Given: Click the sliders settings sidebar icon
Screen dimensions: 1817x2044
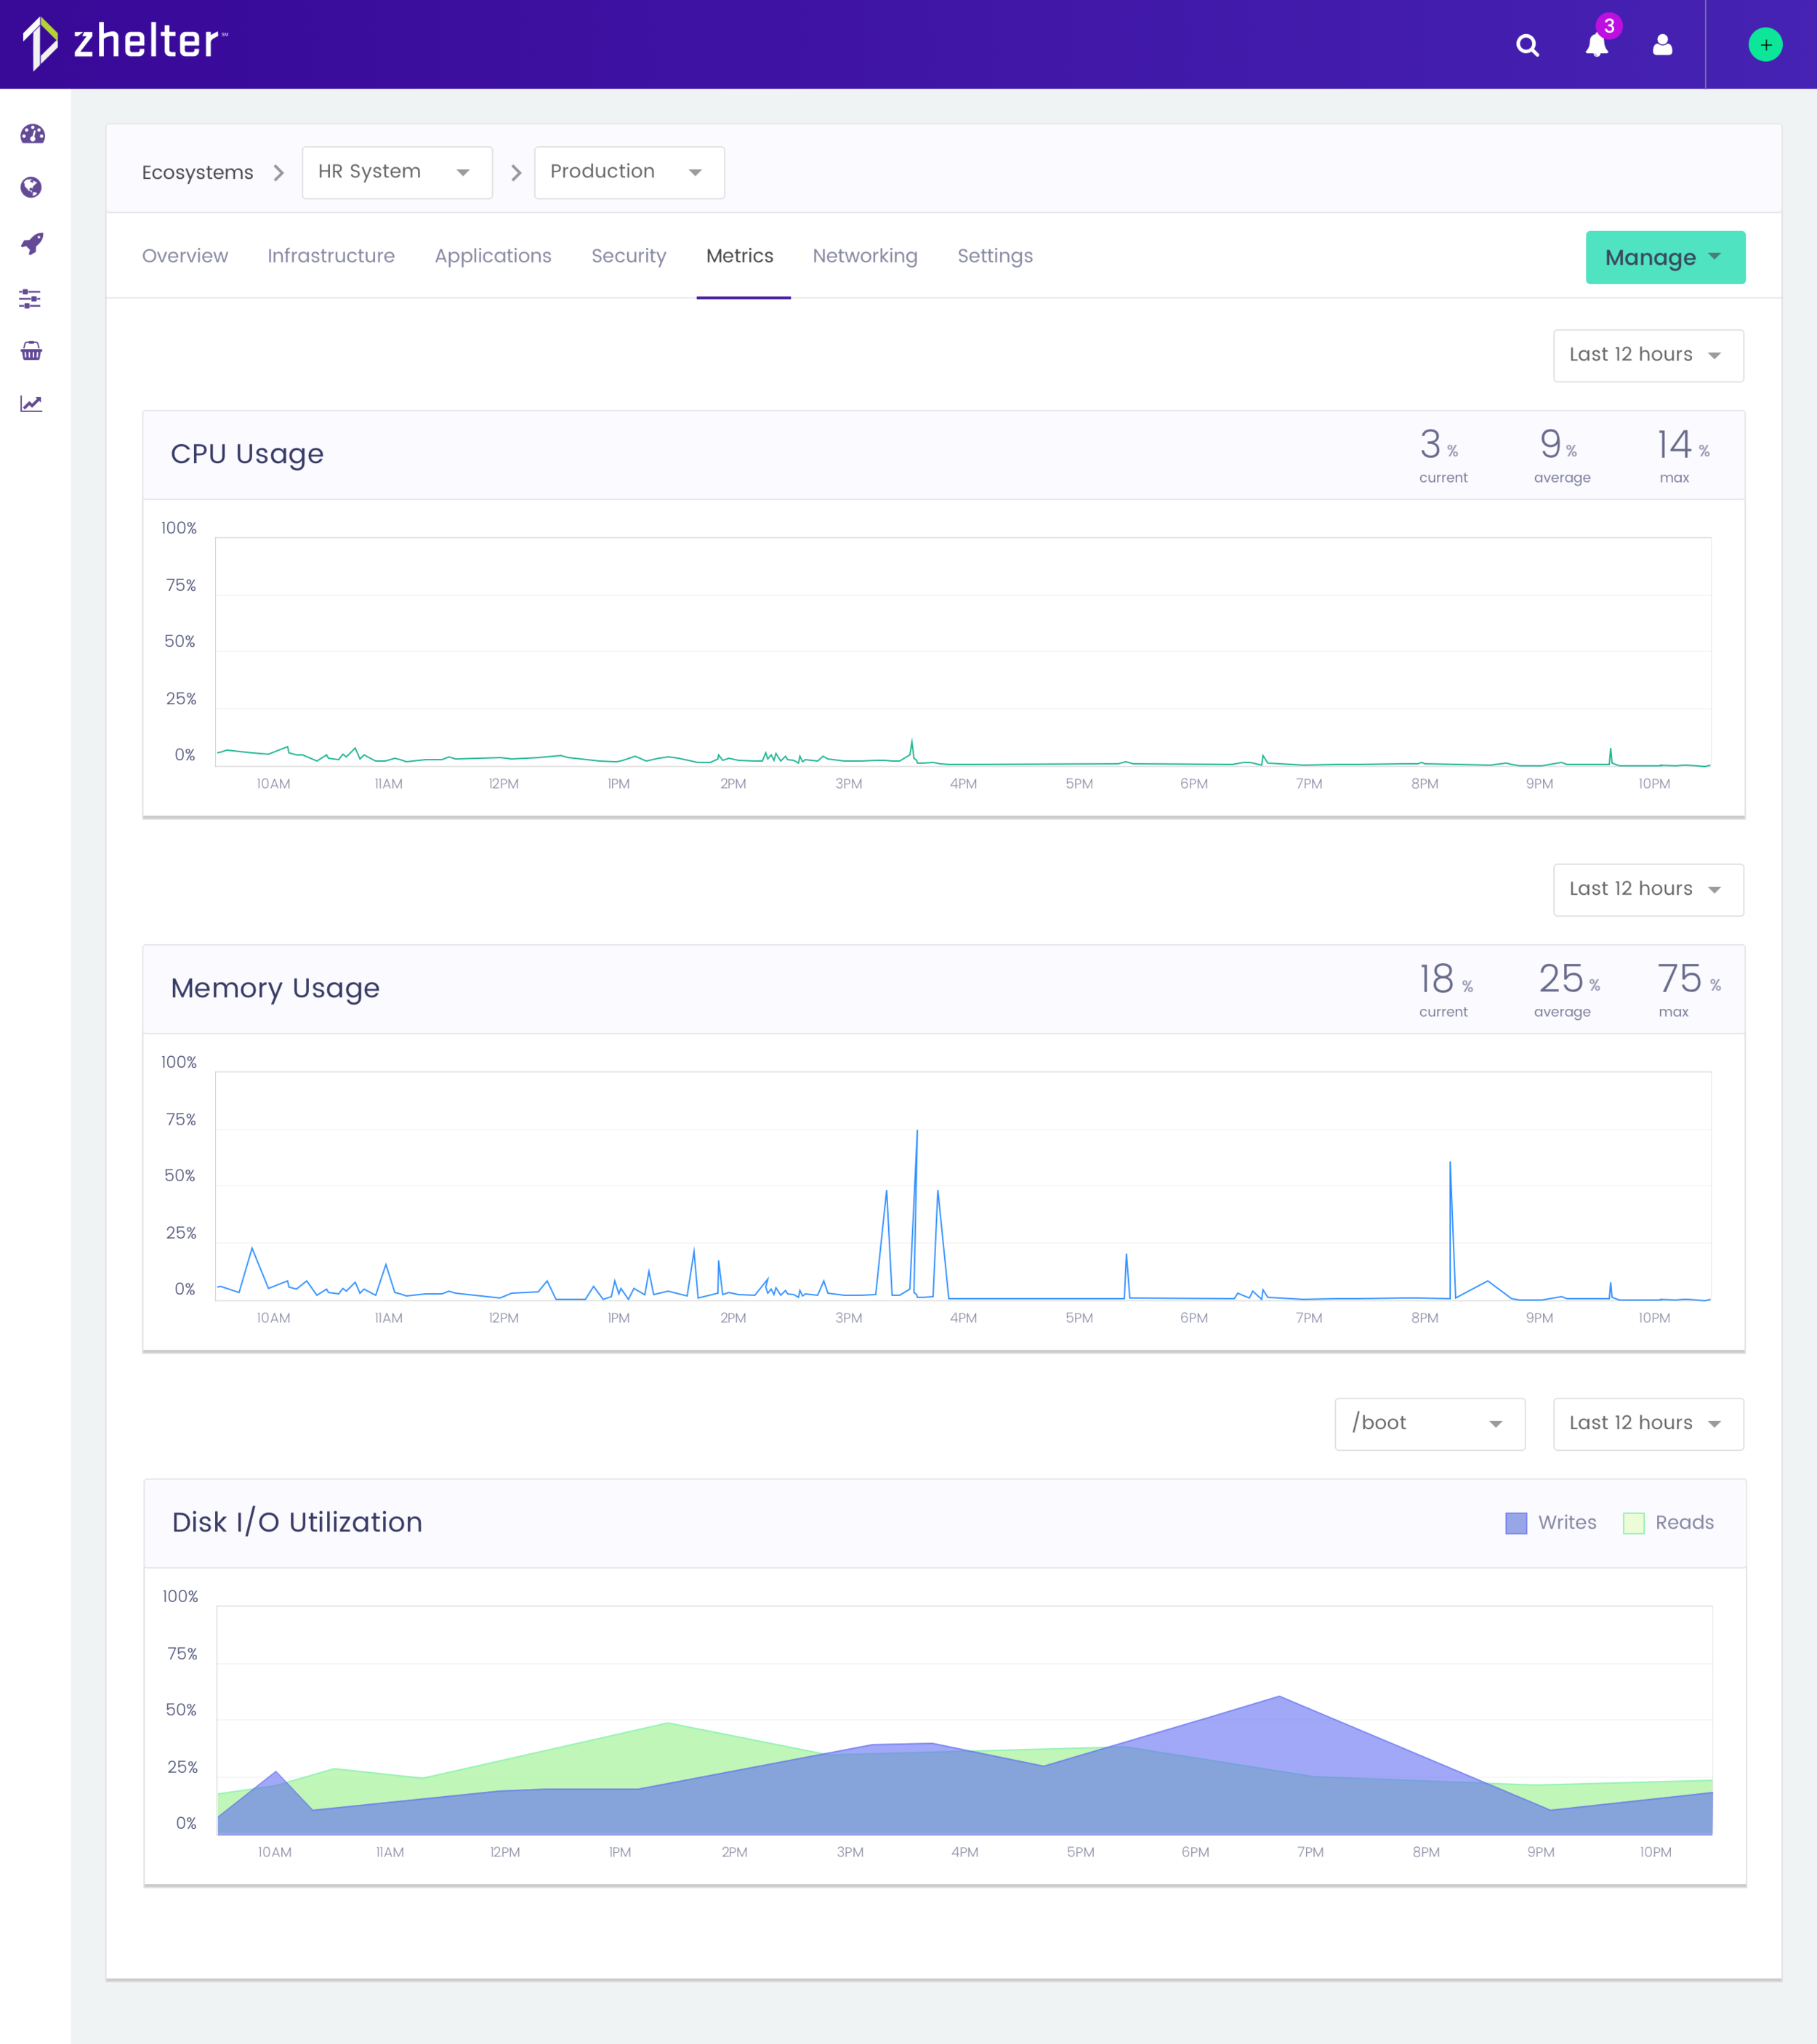Looking at the screenshot, I should click(31, 298).
